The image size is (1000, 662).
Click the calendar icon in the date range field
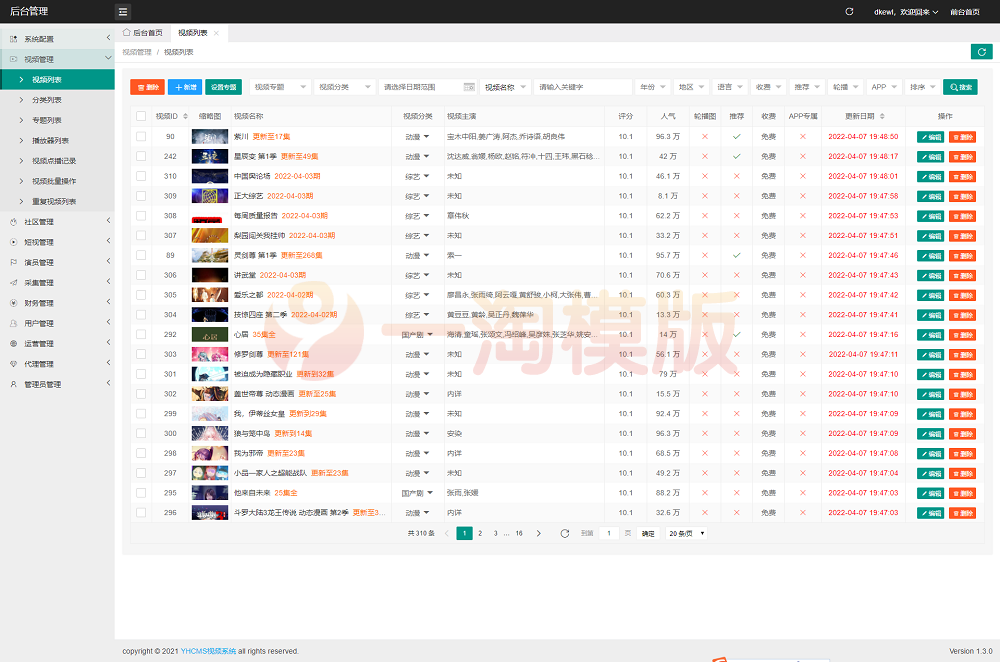coord(468,87)
